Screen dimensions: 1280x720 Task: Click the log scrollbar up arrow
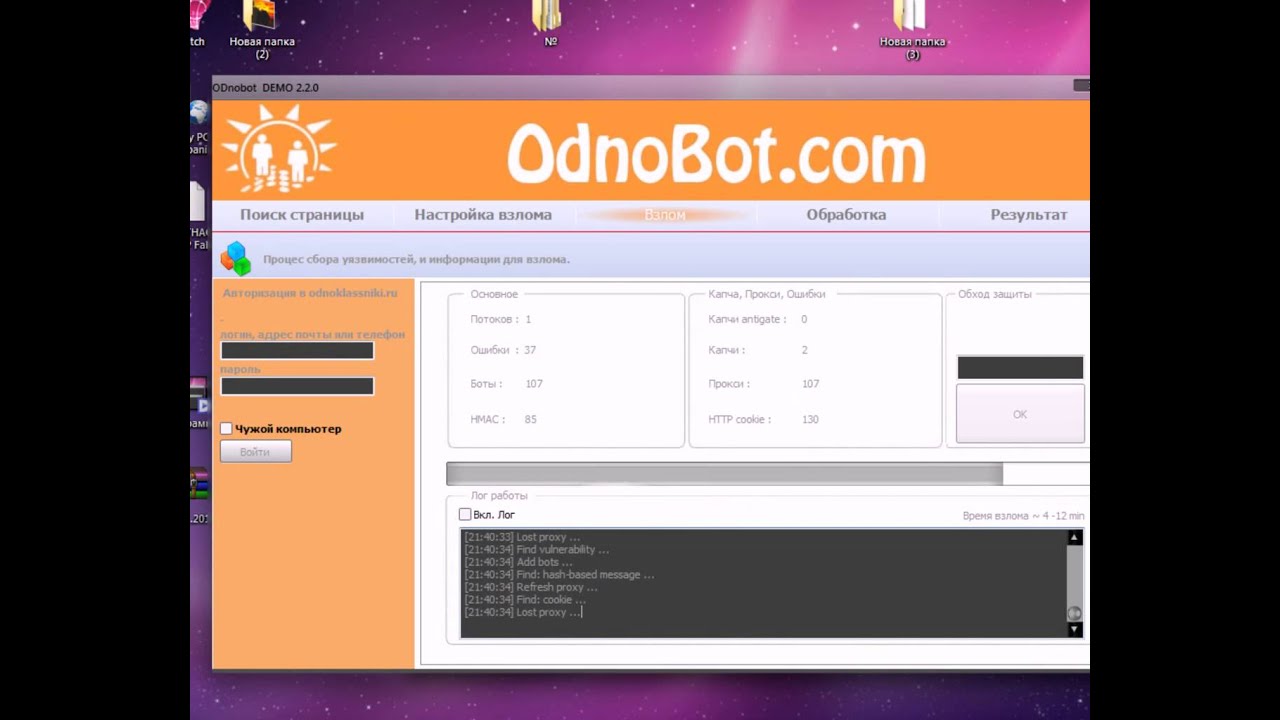pyautogui.click(x=1075, y=538)
